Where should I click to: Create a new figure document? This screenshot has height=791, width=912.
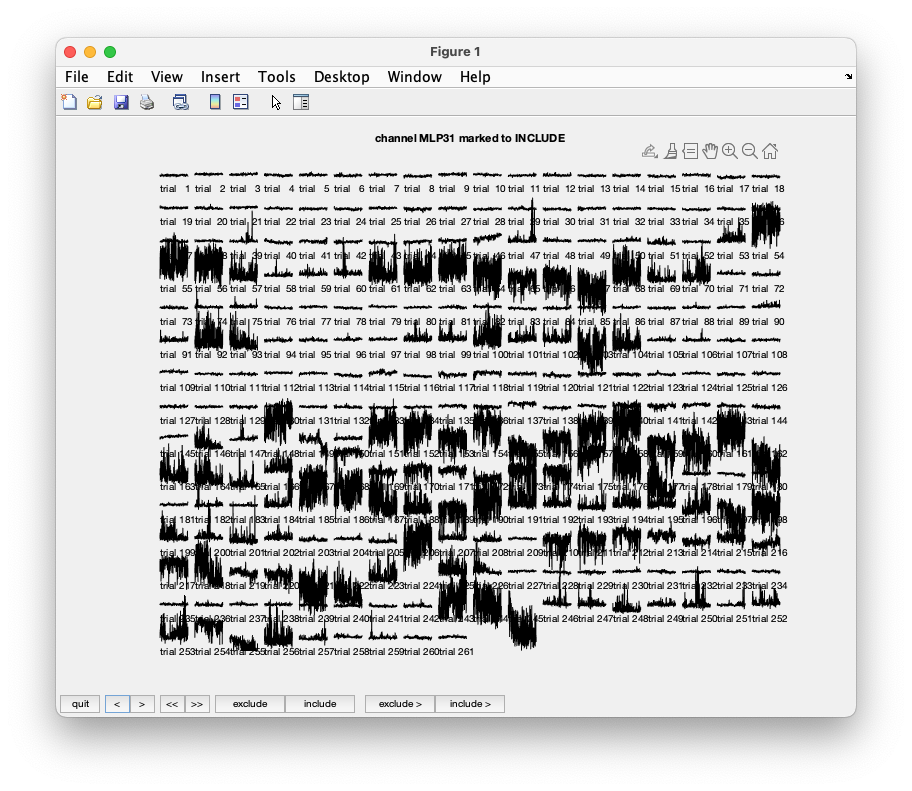69,101
